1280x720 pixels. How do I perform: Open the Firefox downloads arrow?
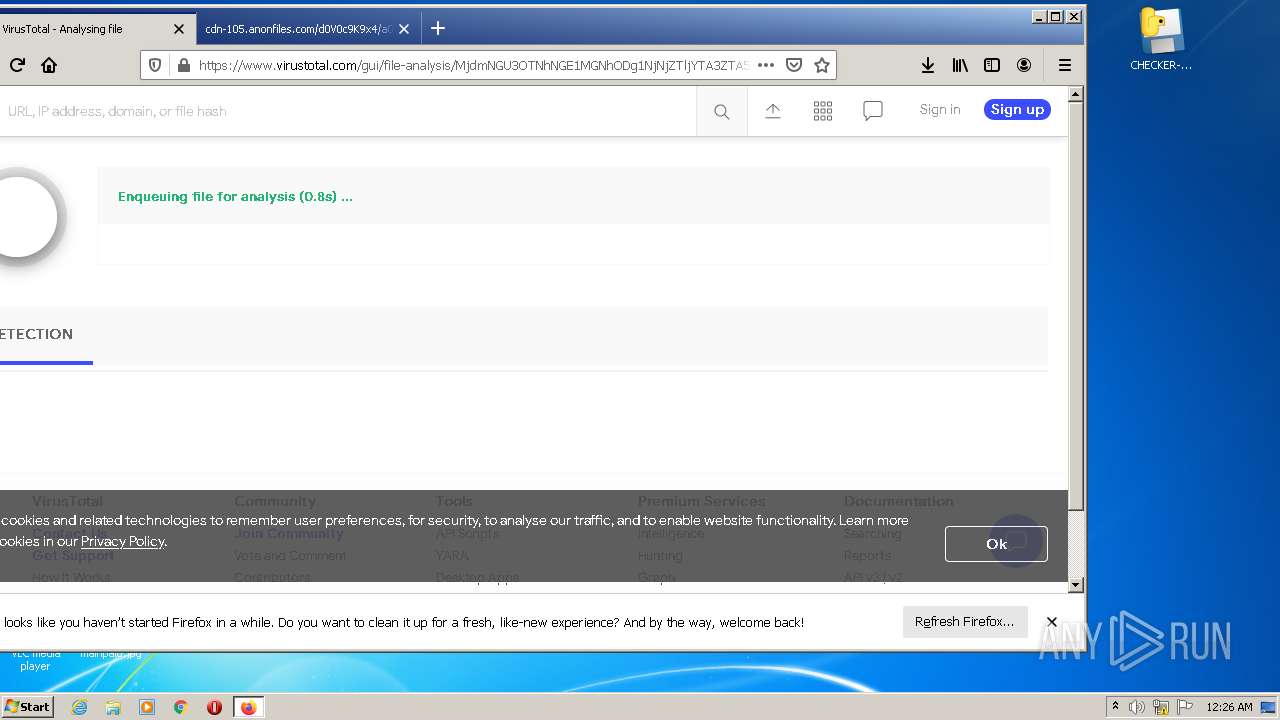tap(928, 65)
